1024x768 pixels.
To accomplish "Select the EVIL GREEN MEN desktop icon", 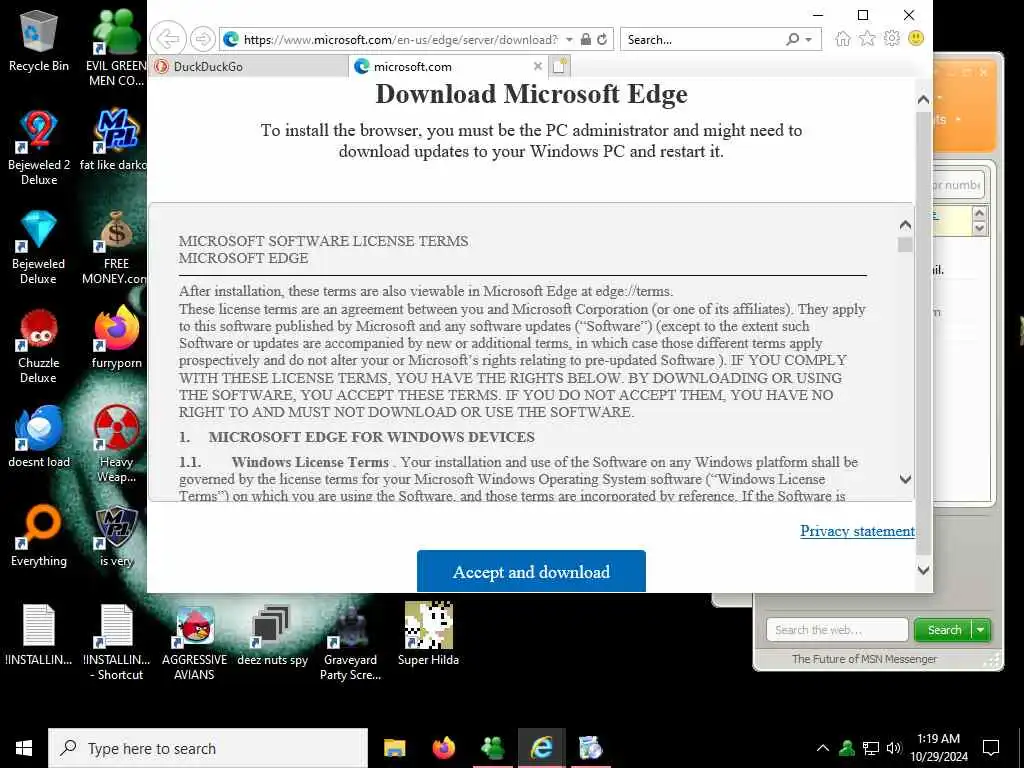I will click(x=117, y=47).
